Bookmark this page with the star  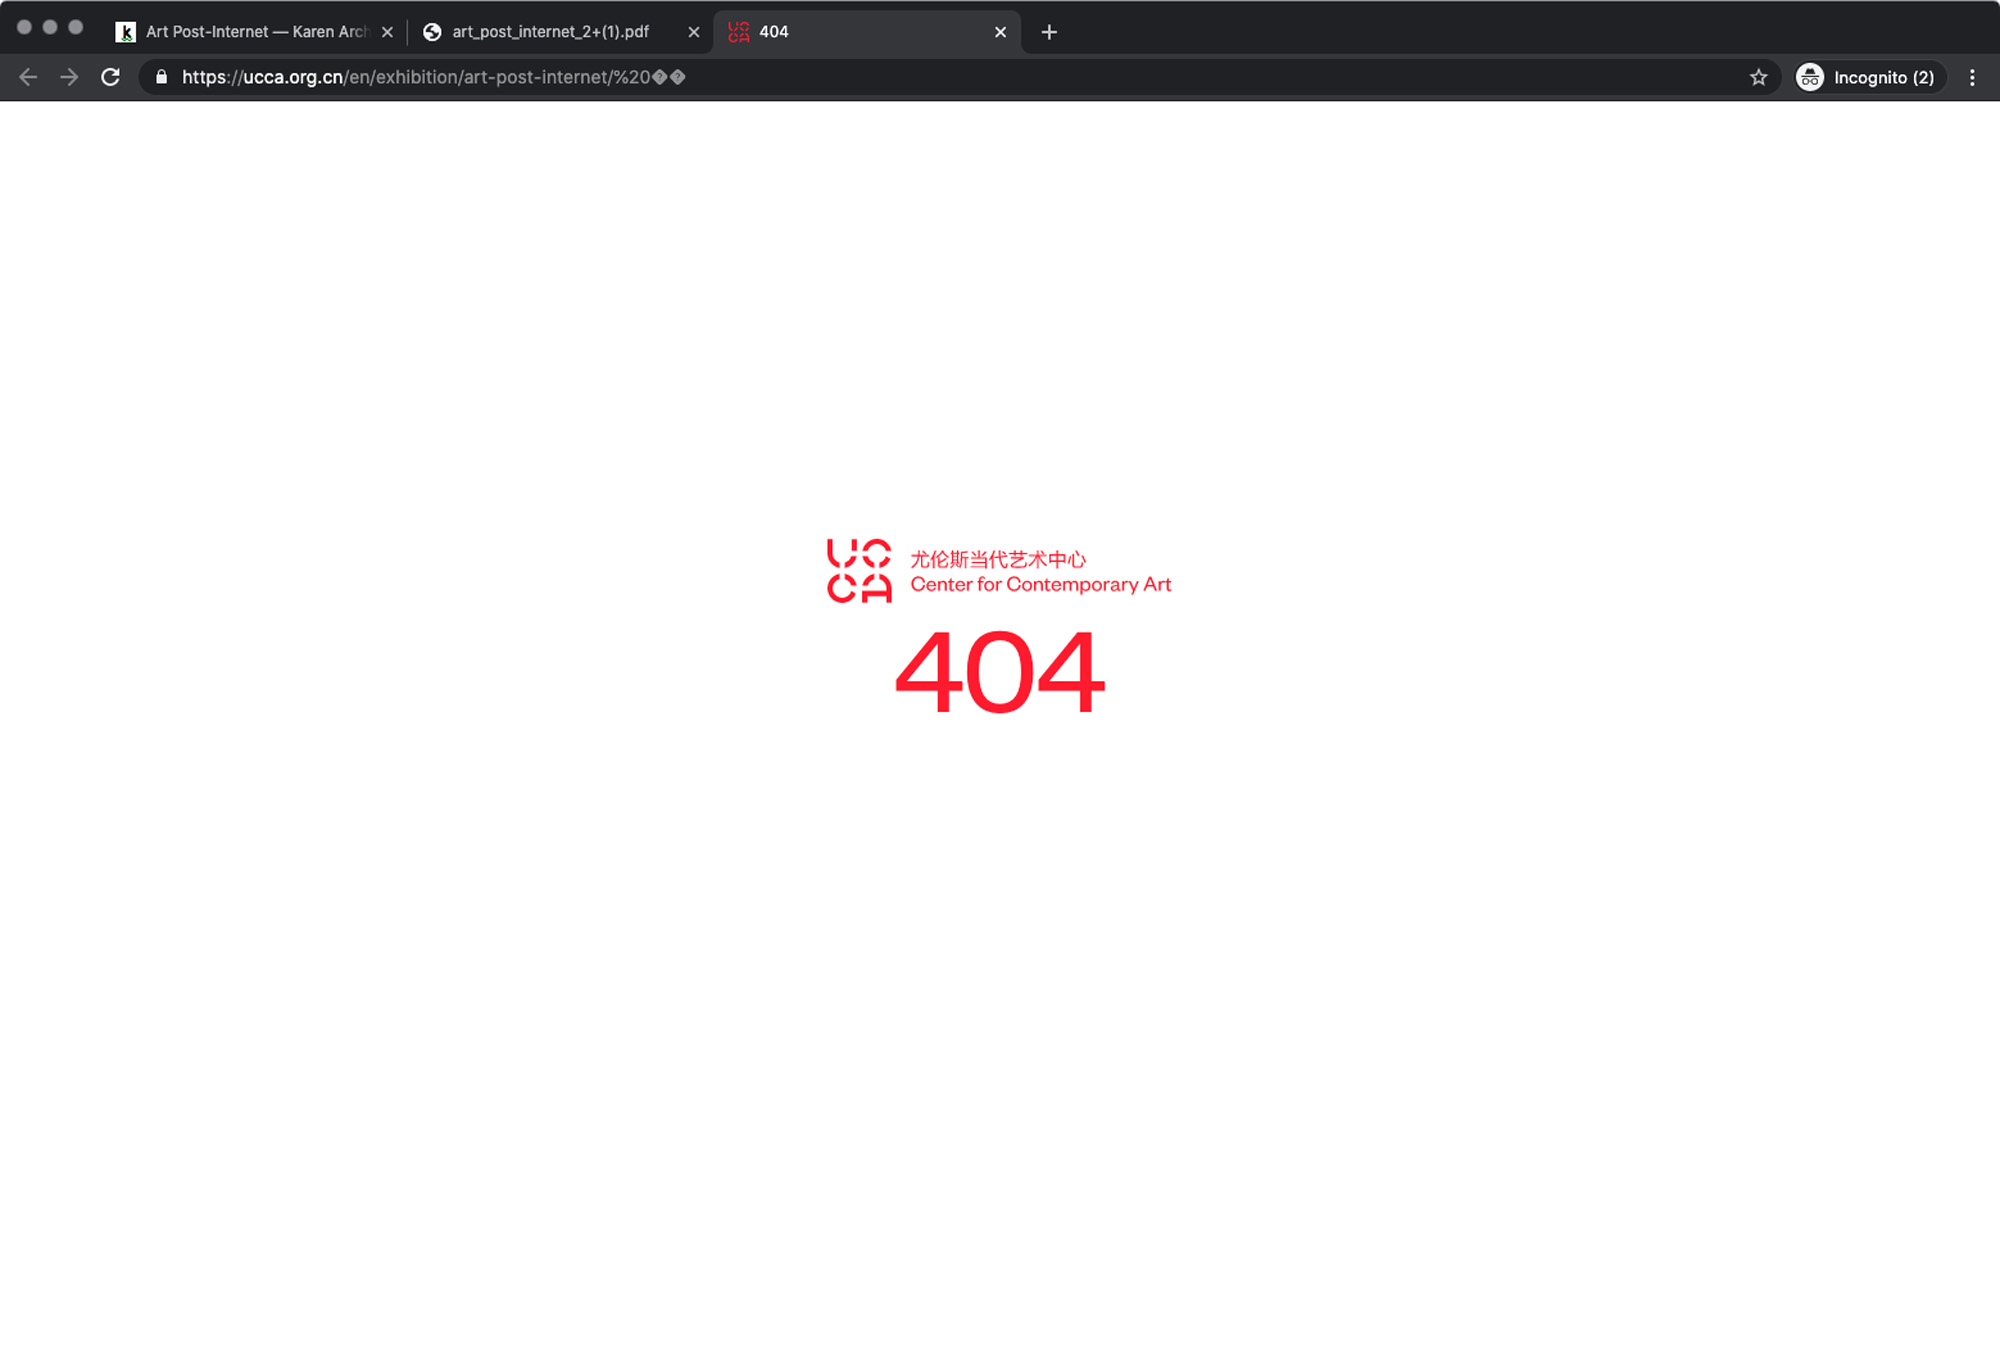click(1758, 77)
